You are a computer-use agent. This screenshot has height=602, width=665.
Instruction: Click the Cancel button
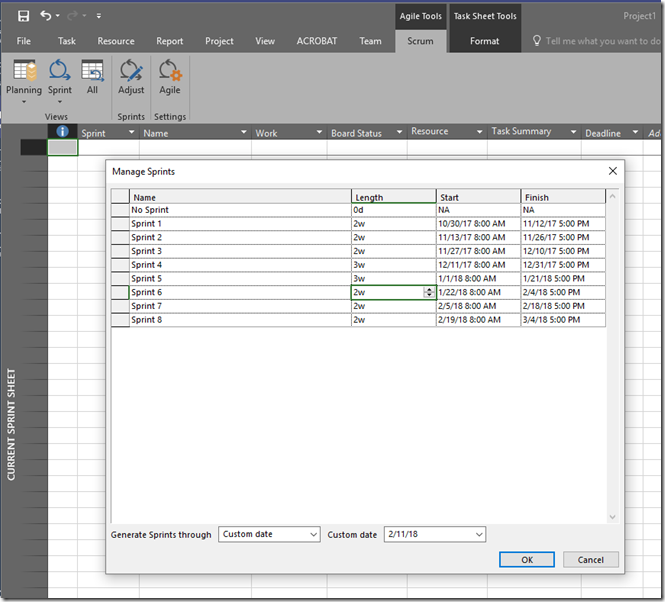[x=591, y=560]
